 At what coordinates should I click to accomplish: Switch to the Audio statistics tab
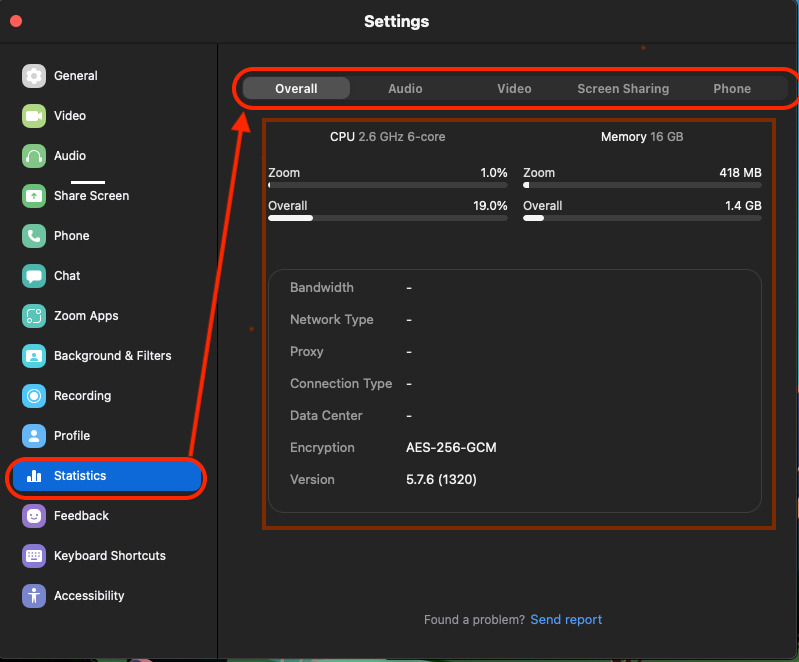[405, 89]
